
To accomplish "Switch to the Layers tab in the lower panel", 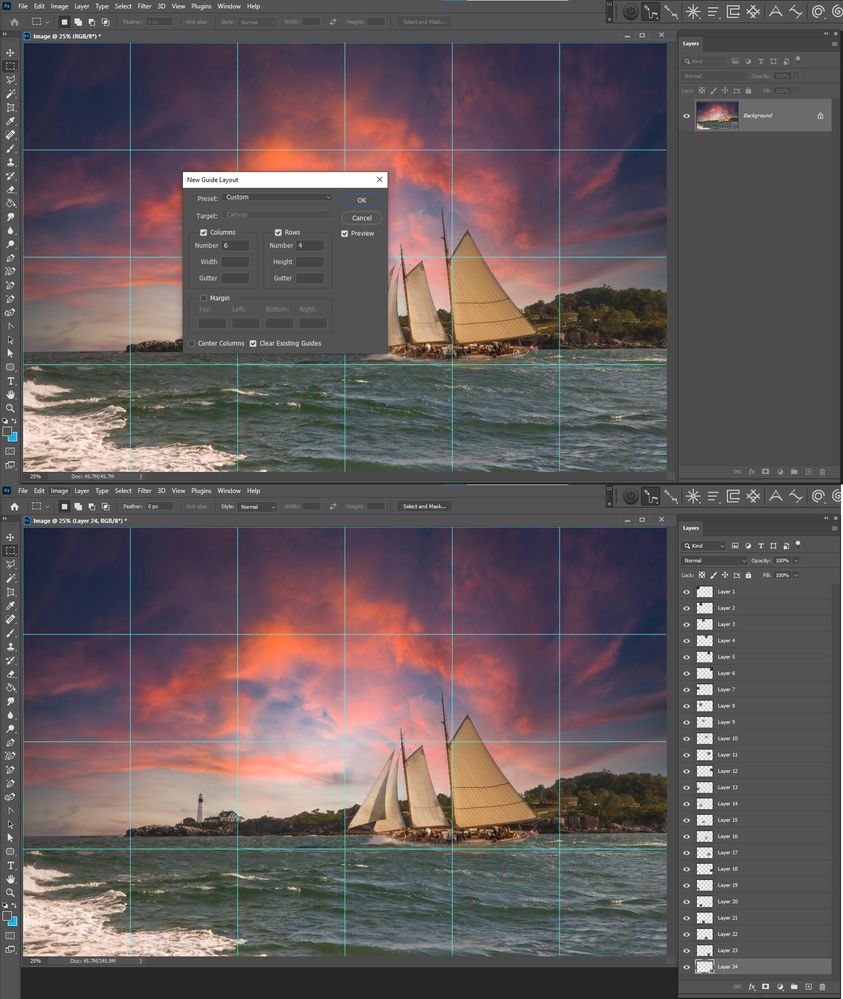I will pos(691,528).
